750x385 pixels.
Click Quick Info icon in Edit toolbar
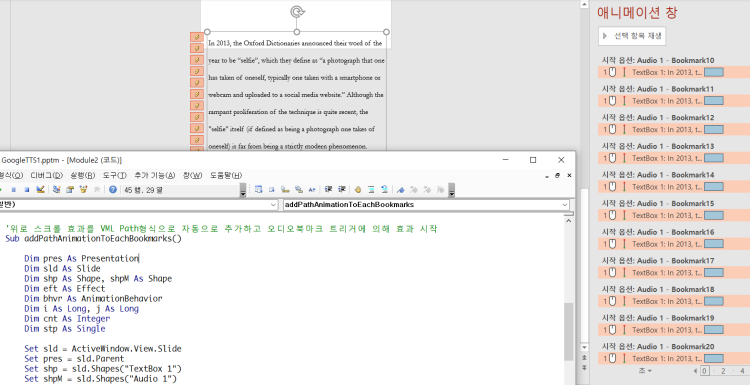[x=285, y=190]
